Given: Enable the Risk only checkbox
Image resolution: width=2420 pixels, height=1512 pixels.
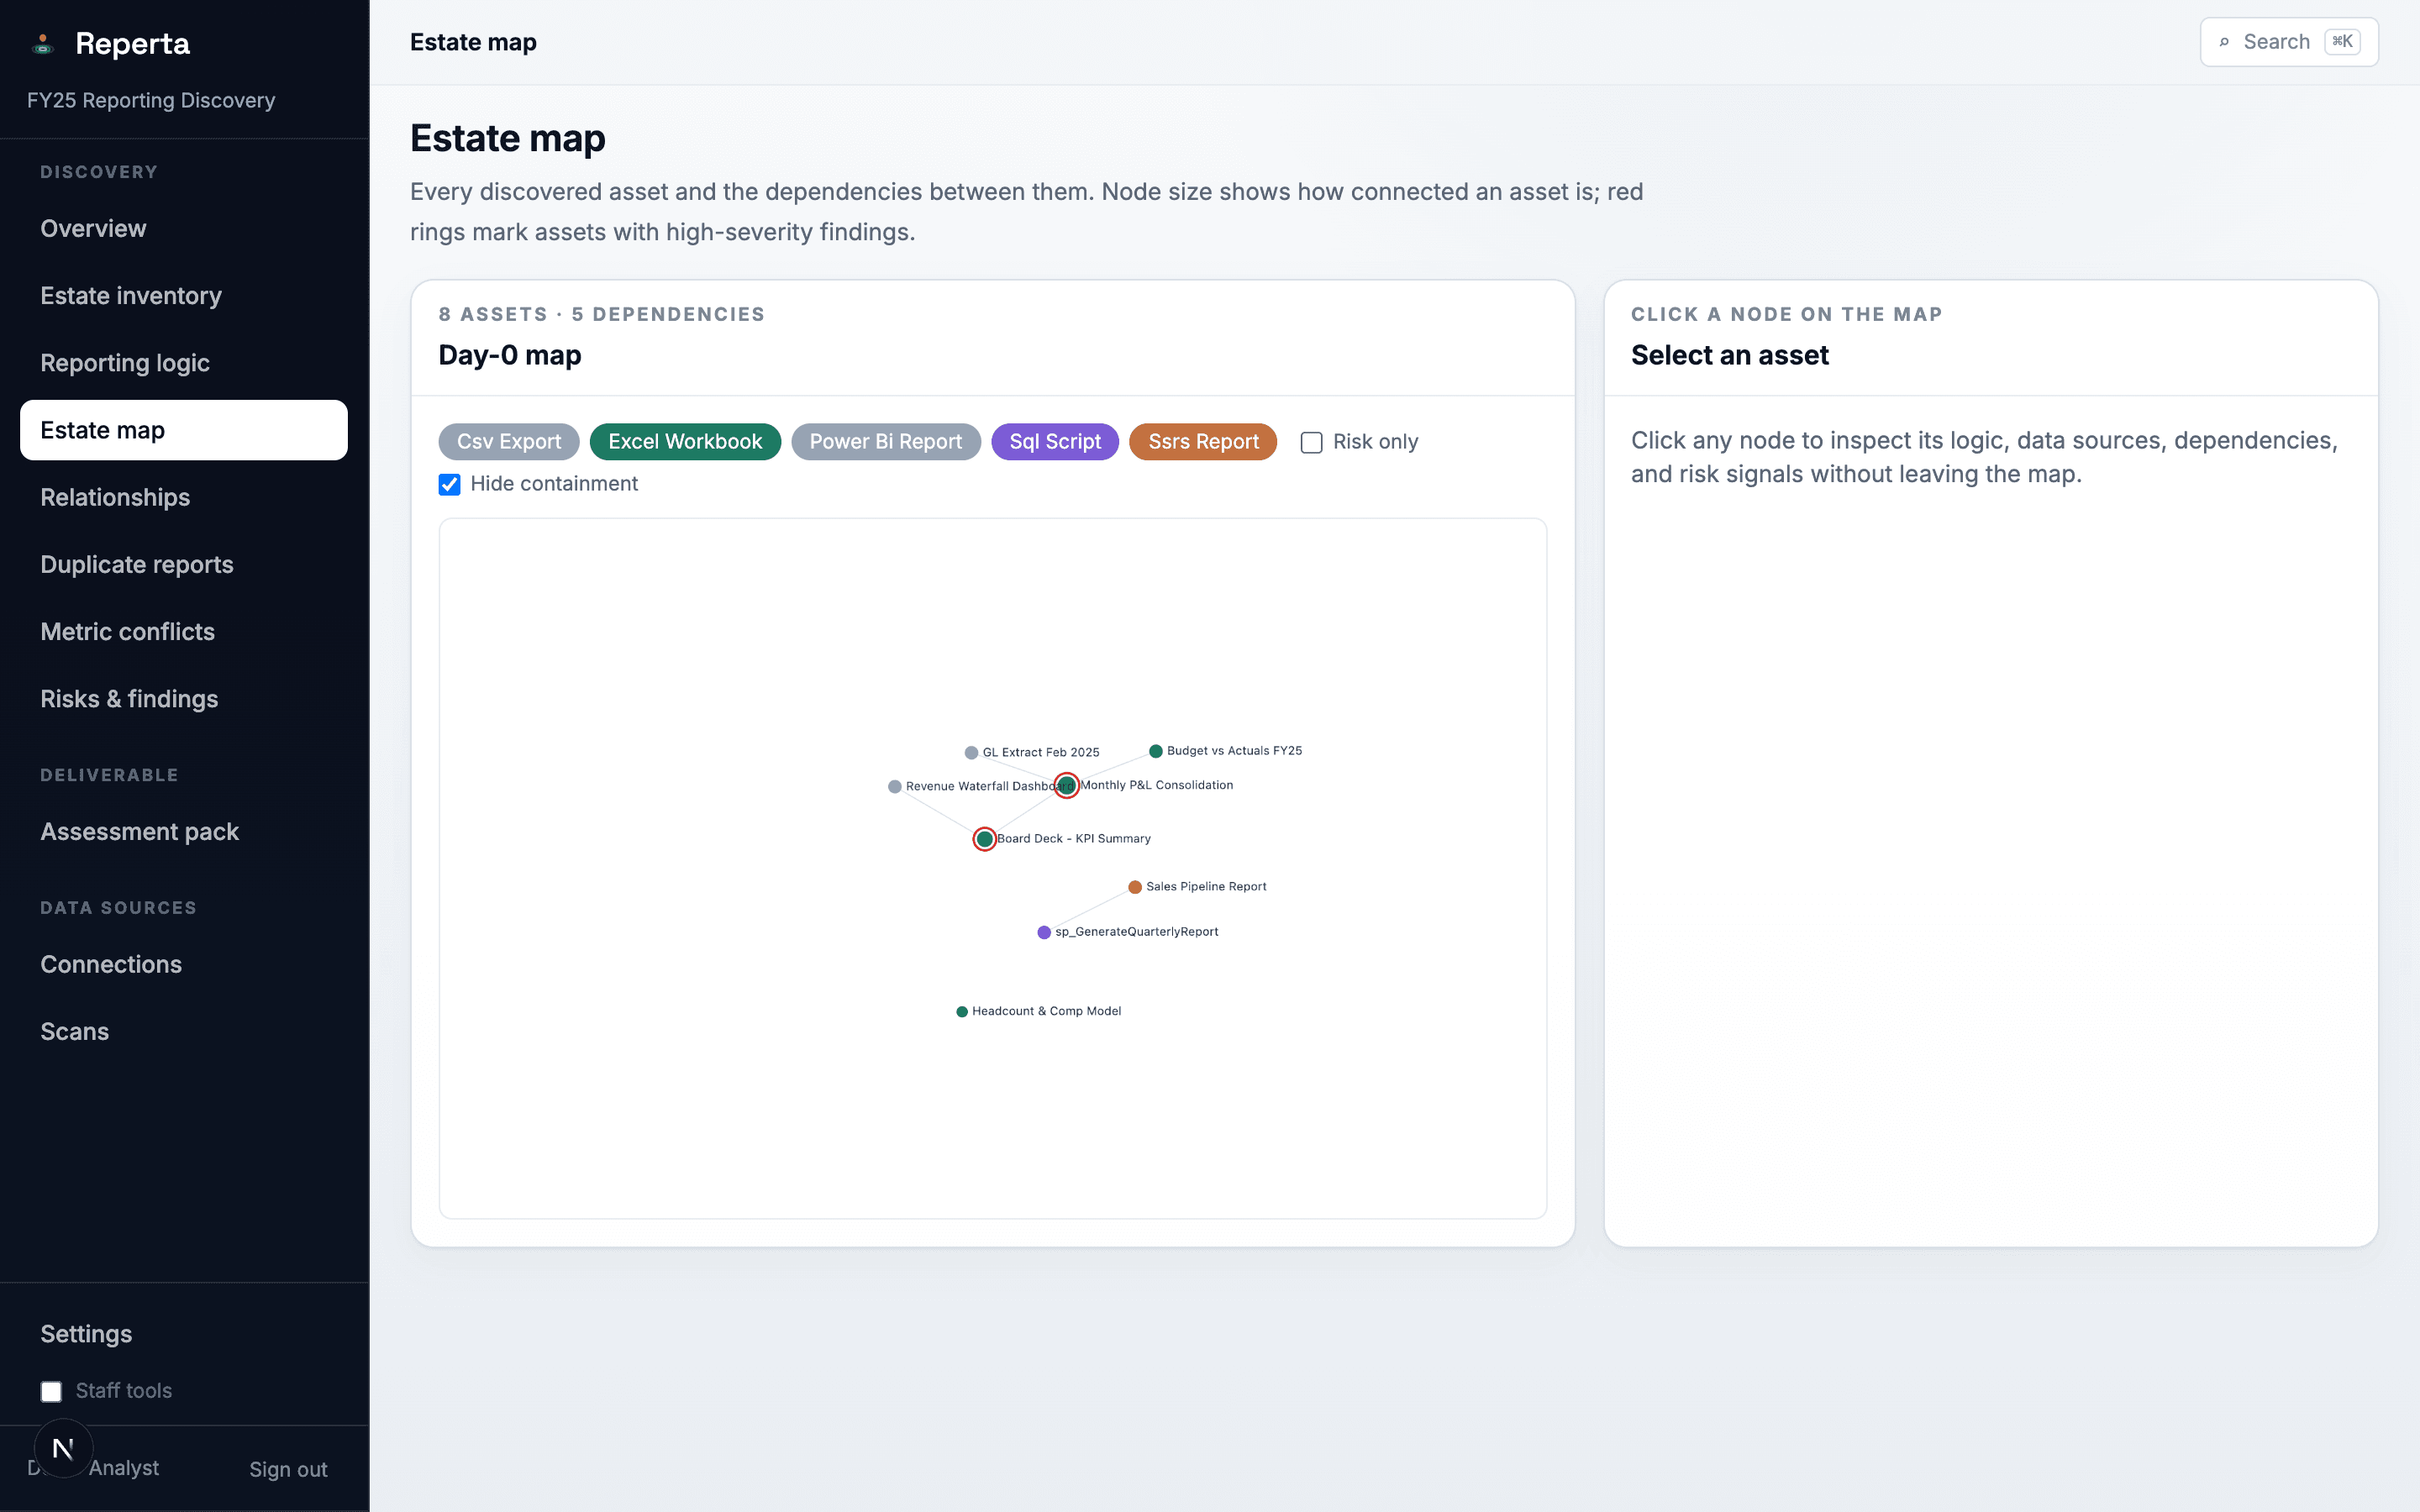Looking at the screenshot, I should tap(1311, 442).
